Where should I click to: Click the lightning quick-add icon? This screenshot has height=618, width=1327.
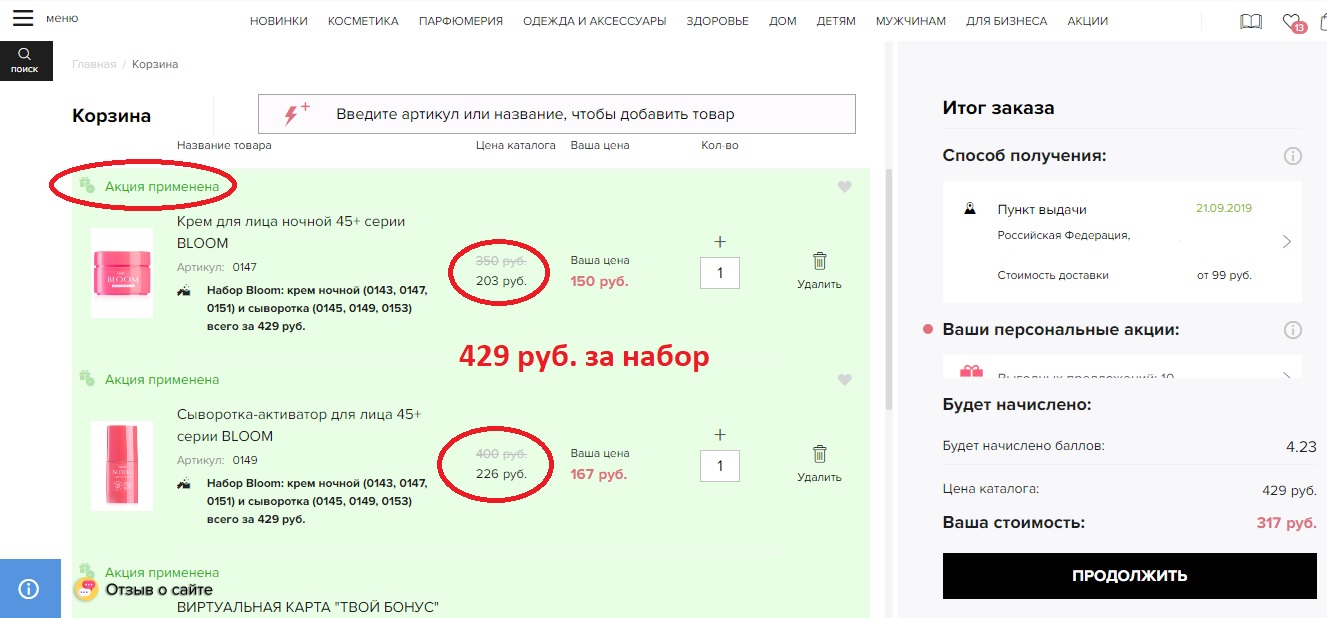[x=296, y=113]
